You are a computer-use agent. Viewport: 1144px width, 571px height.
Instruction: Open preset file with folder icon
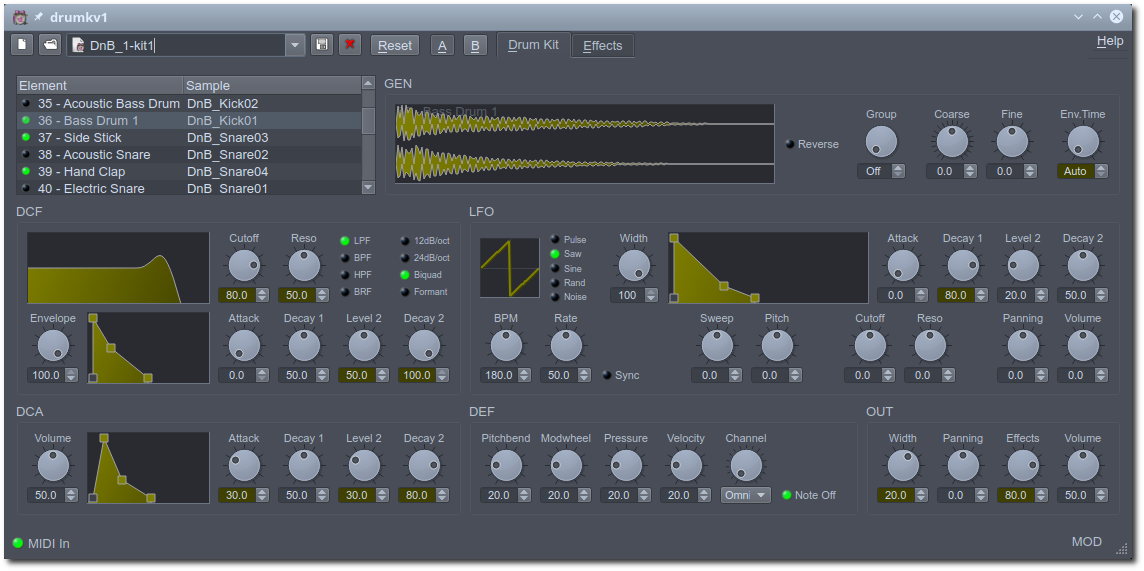(50, 45)
